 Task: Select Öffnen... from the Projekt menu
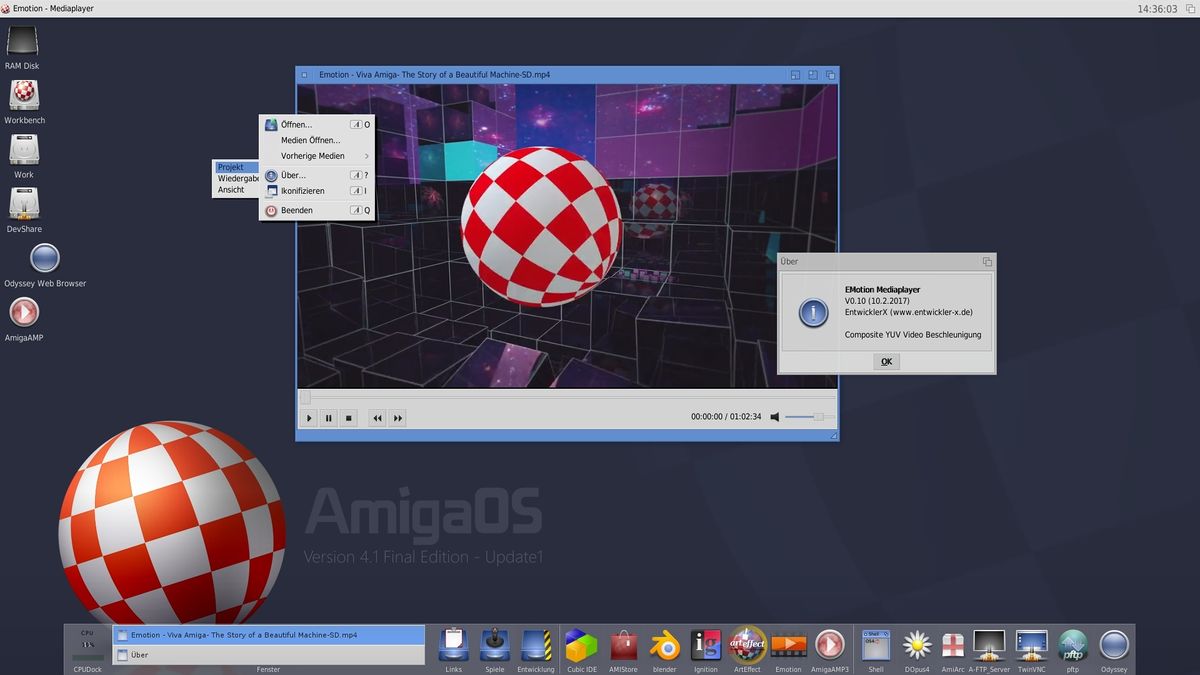point(296,125)
